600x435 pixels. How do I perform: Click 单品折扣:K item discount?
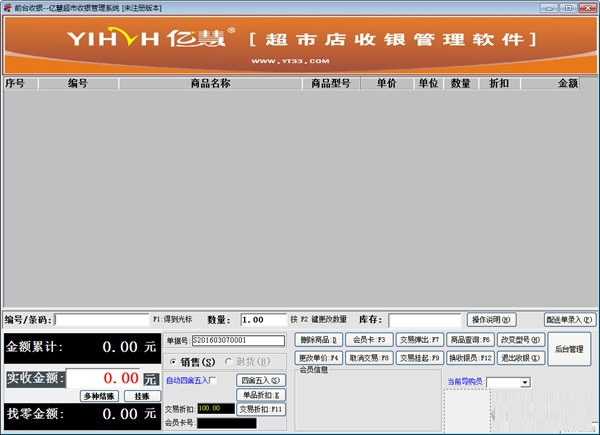click(261, 395)
